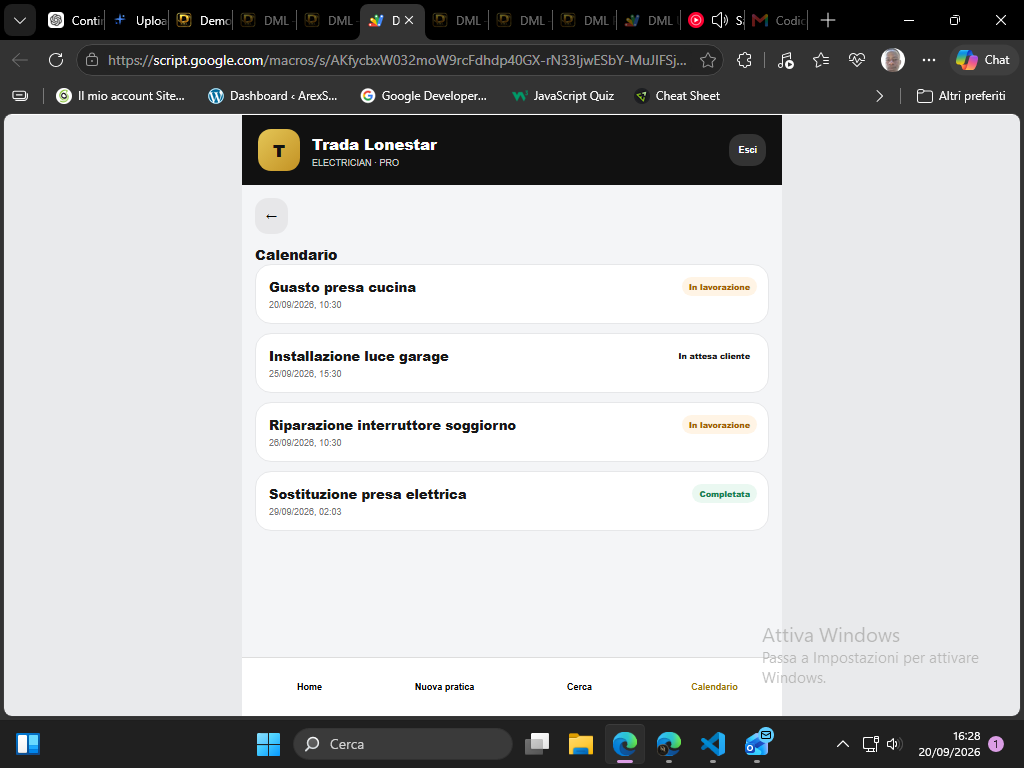Click the taskbar Cerca search box
This screenshot has height=768, width=1024.
click(403, 744)
